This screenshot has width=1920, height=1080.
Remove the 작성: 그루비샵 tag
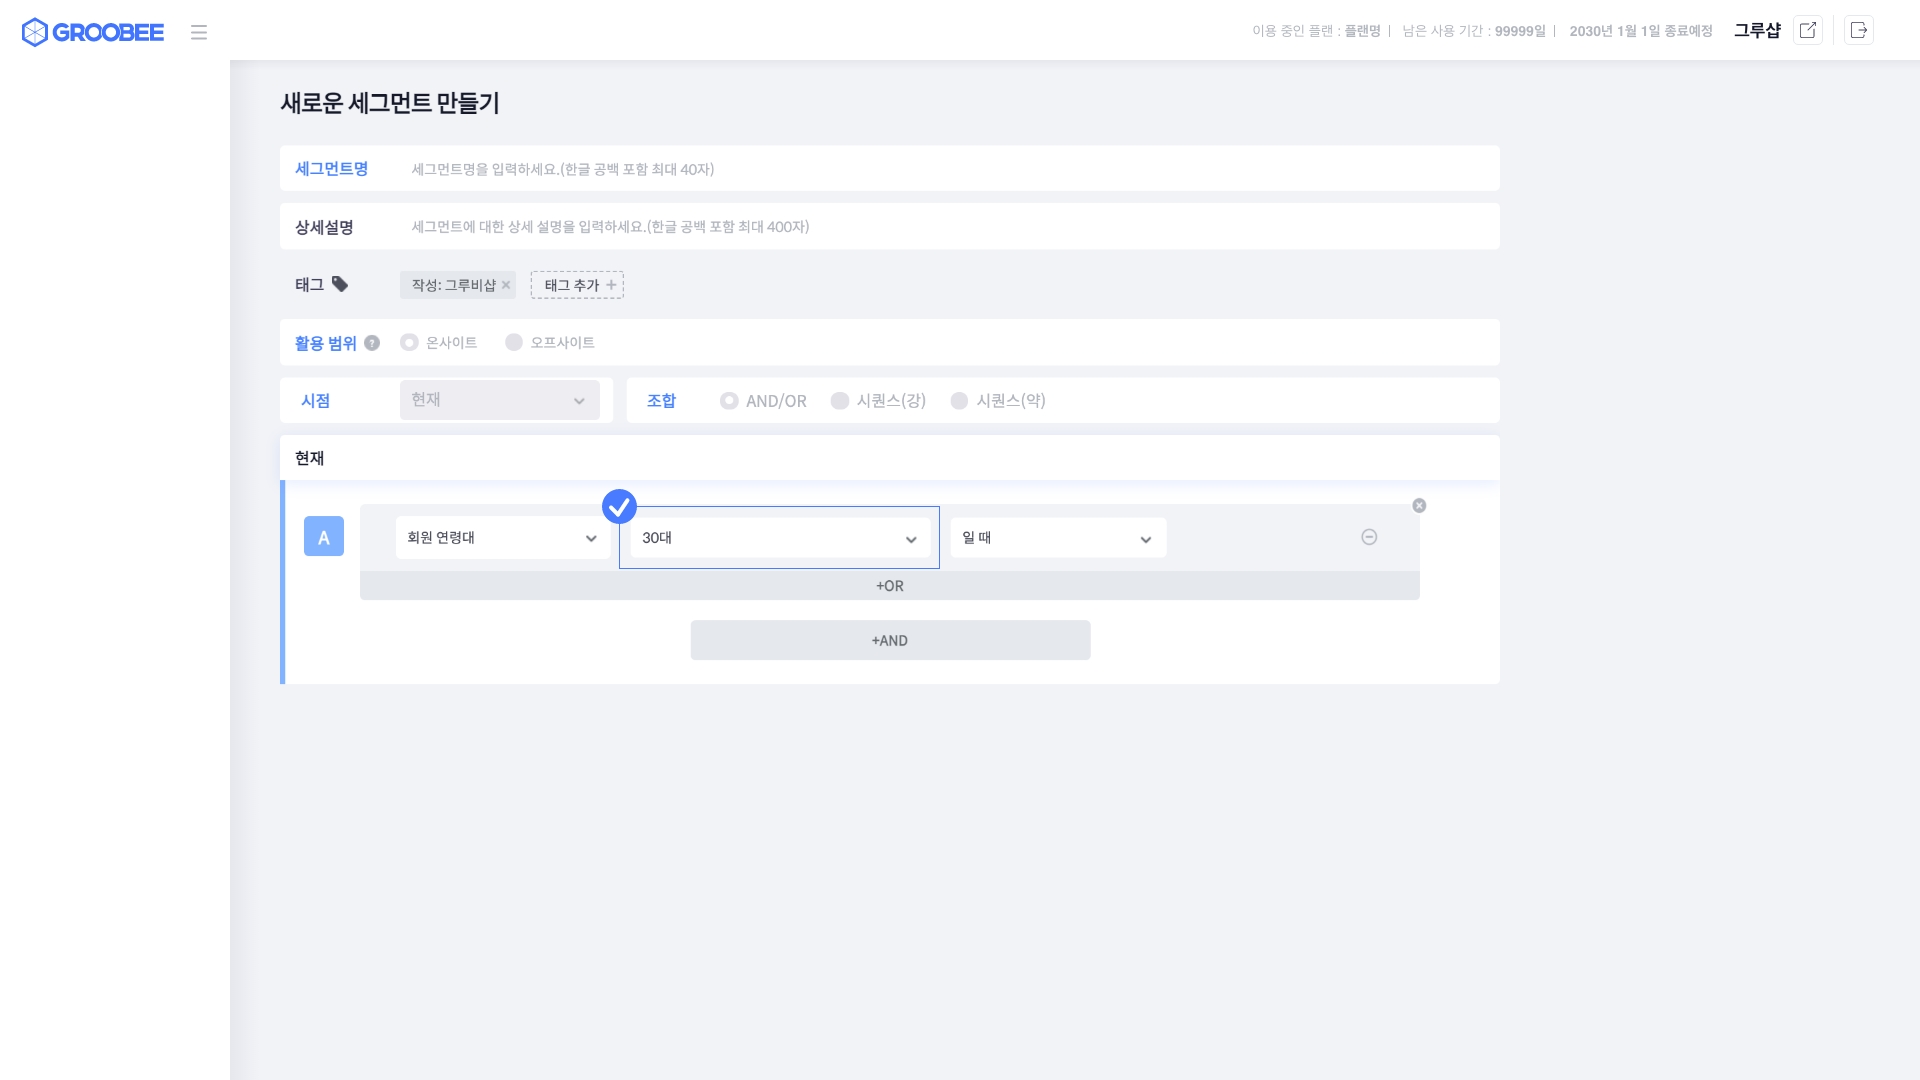(506, 285)
